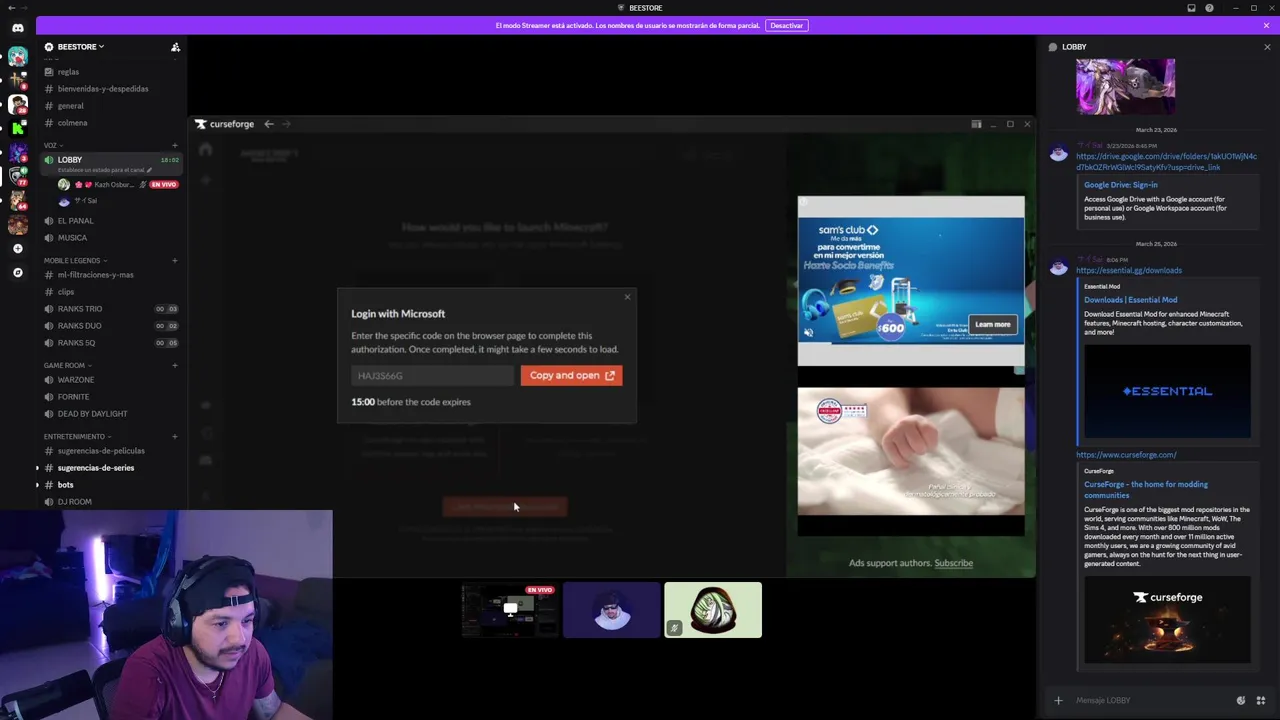The image size is (1280, 720).
Task: Open the essential.gg/downloads link
Action: (x=1129, y=270)
